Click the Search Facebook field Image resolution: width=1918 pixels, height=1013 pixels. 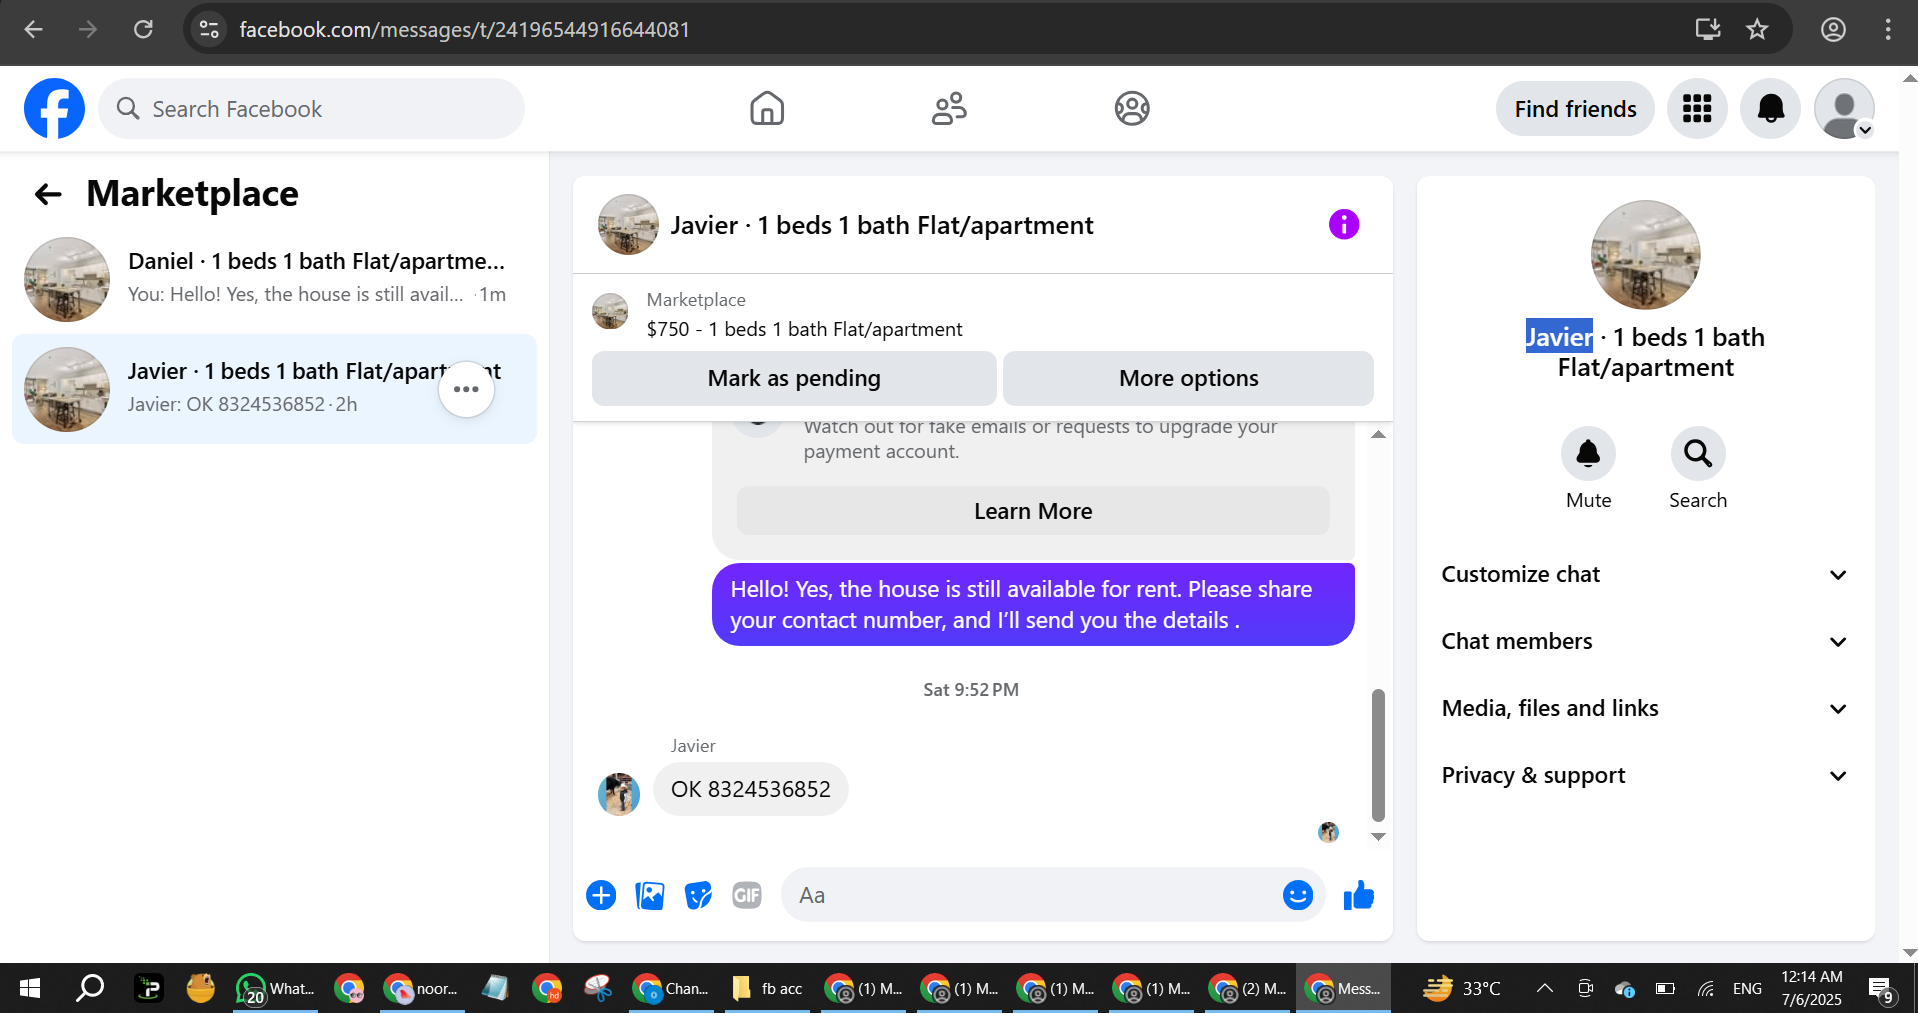pyautogui.click(x=311, y=109)
